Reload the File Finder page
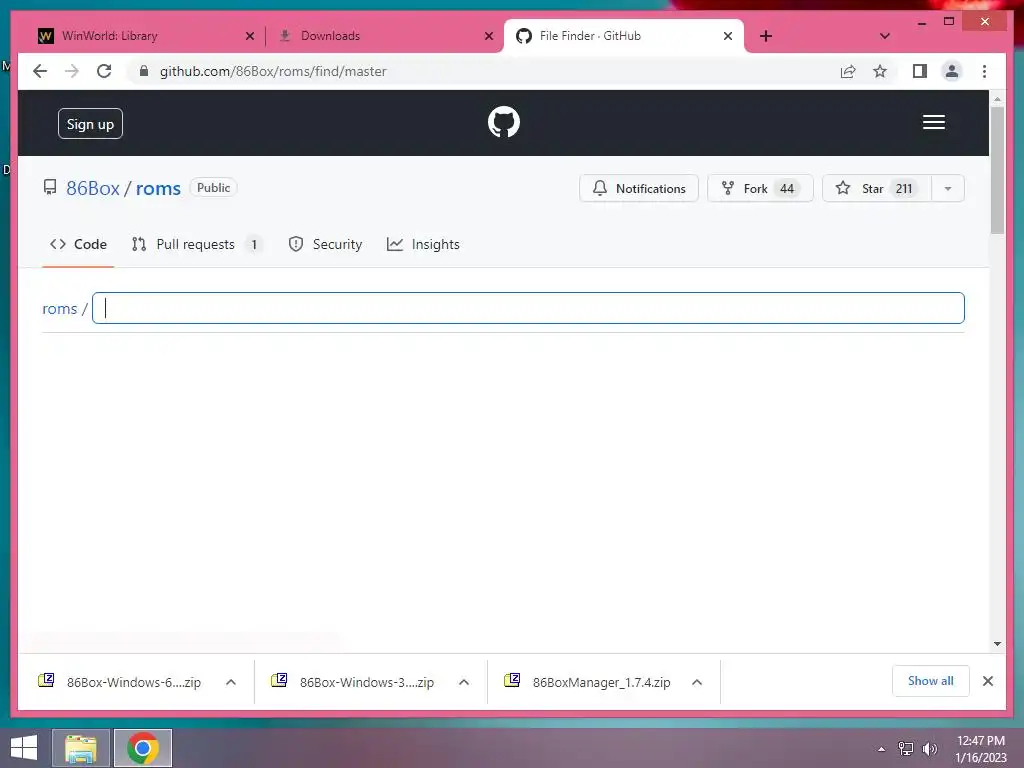 coord(104,71)
